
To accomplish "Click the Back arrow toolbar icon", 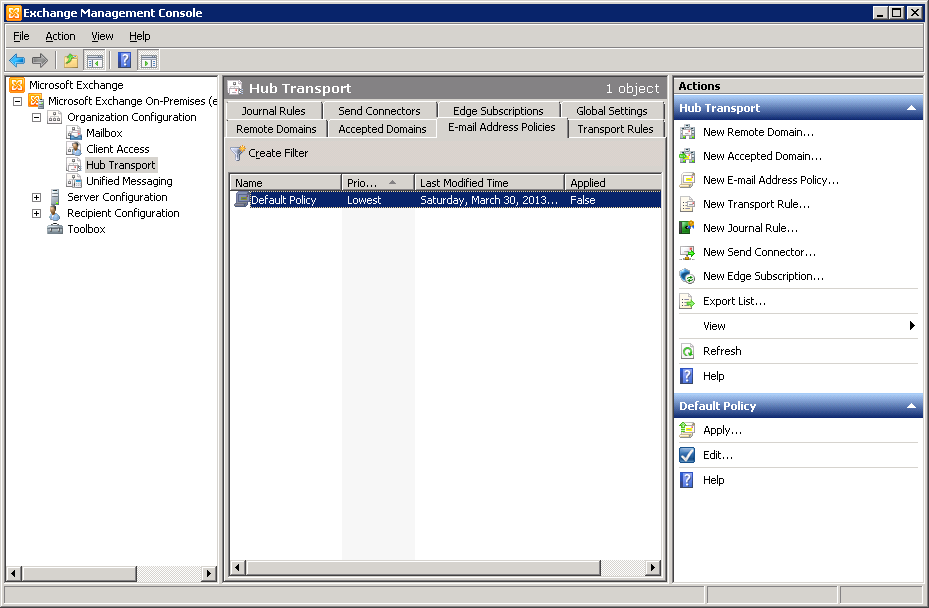I will [17, 60].
